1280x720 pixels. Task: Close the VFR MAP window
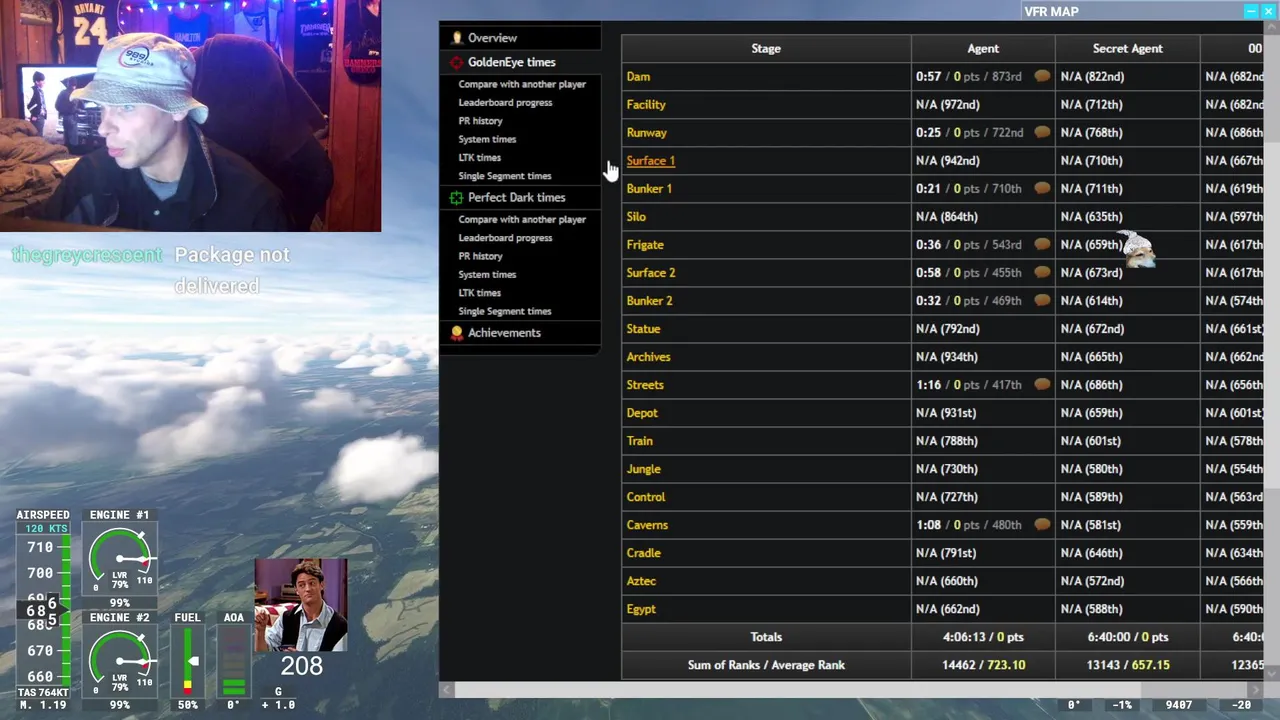(1268, 11)
